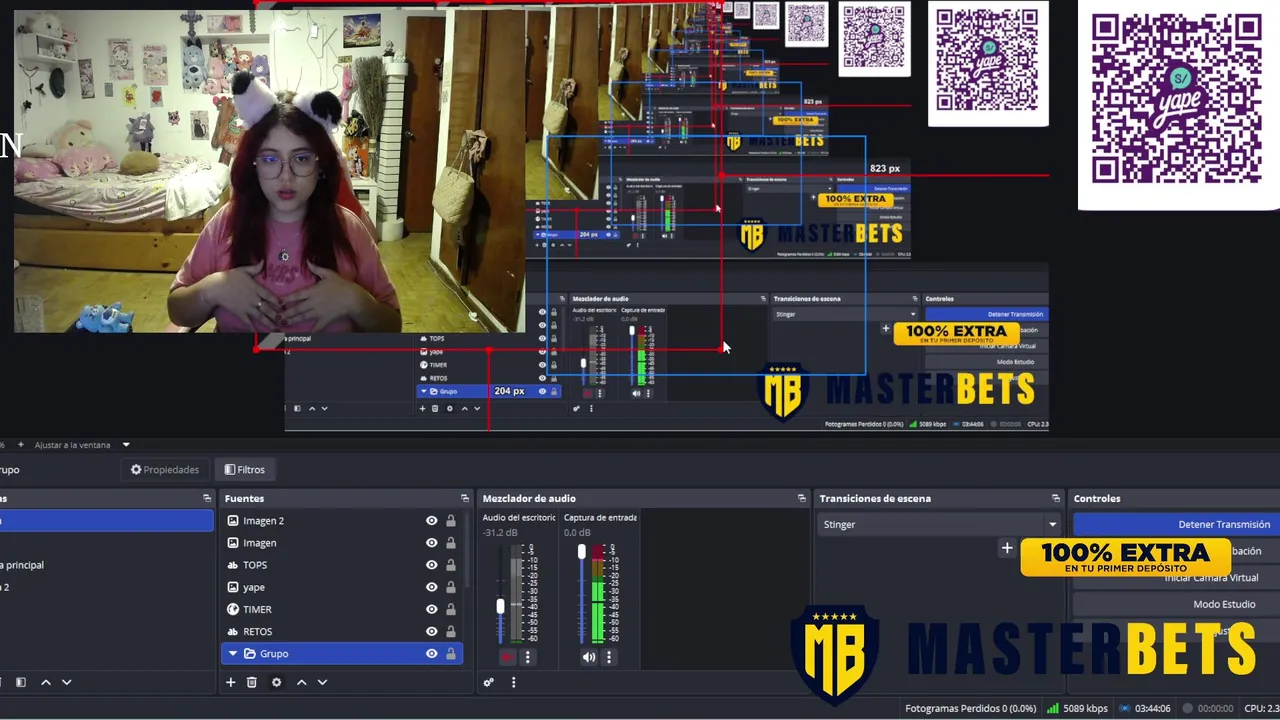
Task: Select the webcam source in the preview
Action: (x=270, y=172)
